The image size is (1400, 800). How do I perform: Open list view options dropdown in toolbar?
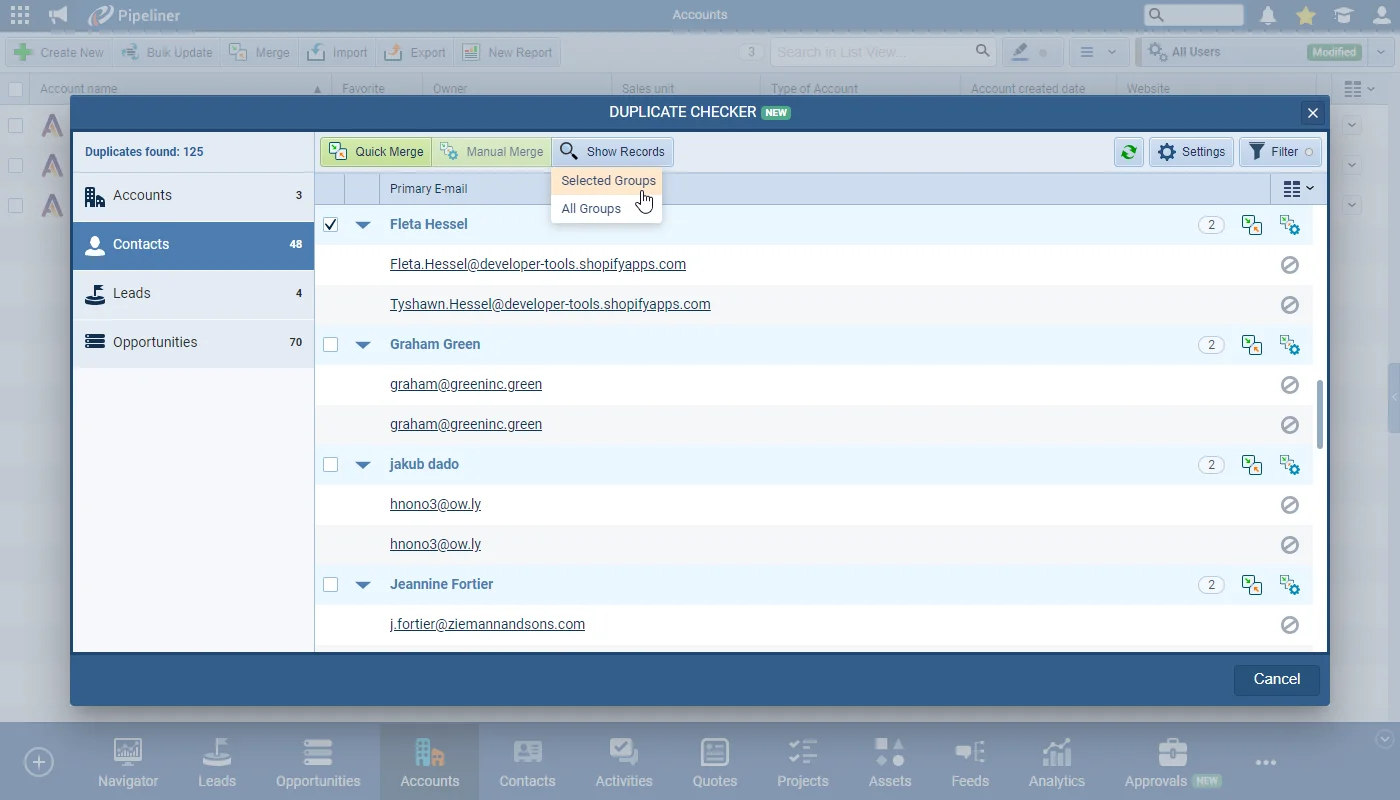point(1099,52)
